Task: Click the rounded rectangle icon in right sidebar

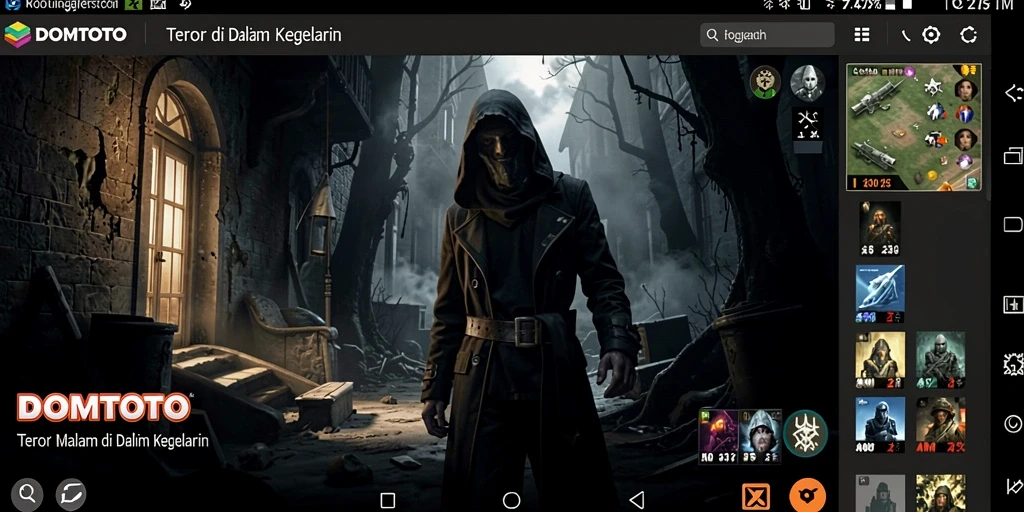Action: pyautogui.click(x=1013, y=225)
